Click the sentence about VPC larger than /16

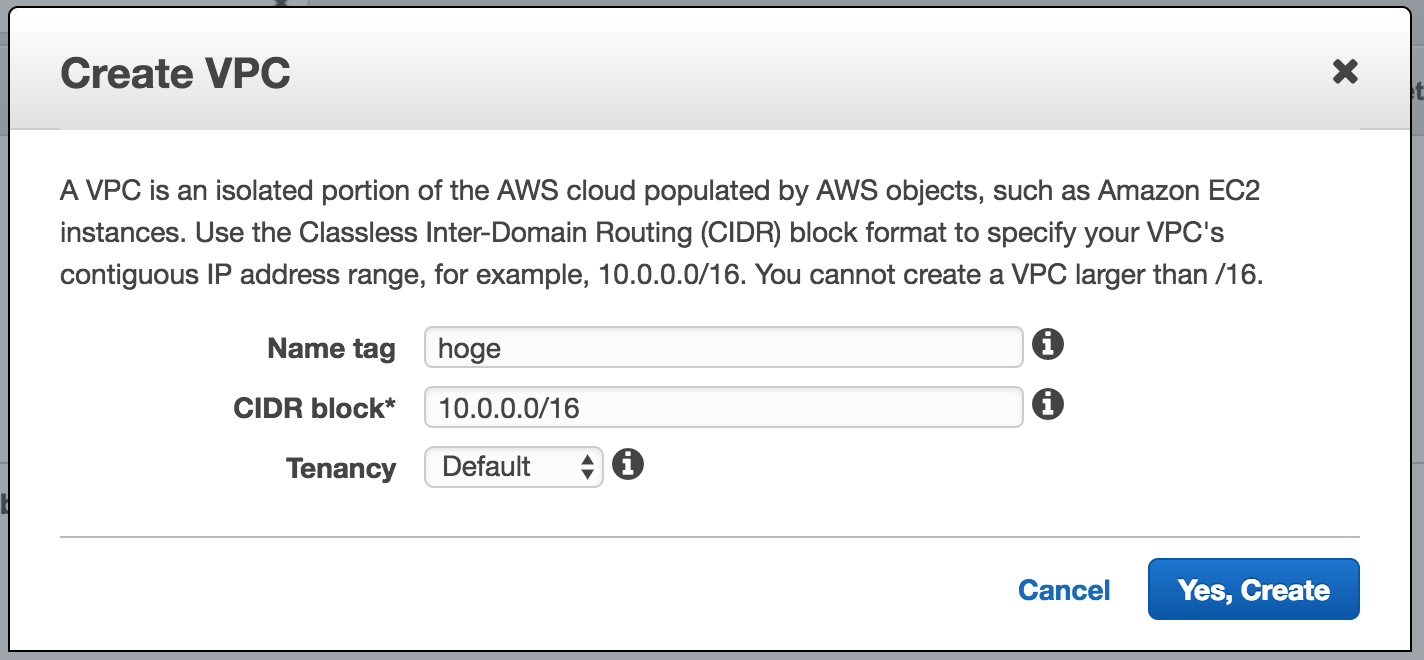tap(1010, 275)
